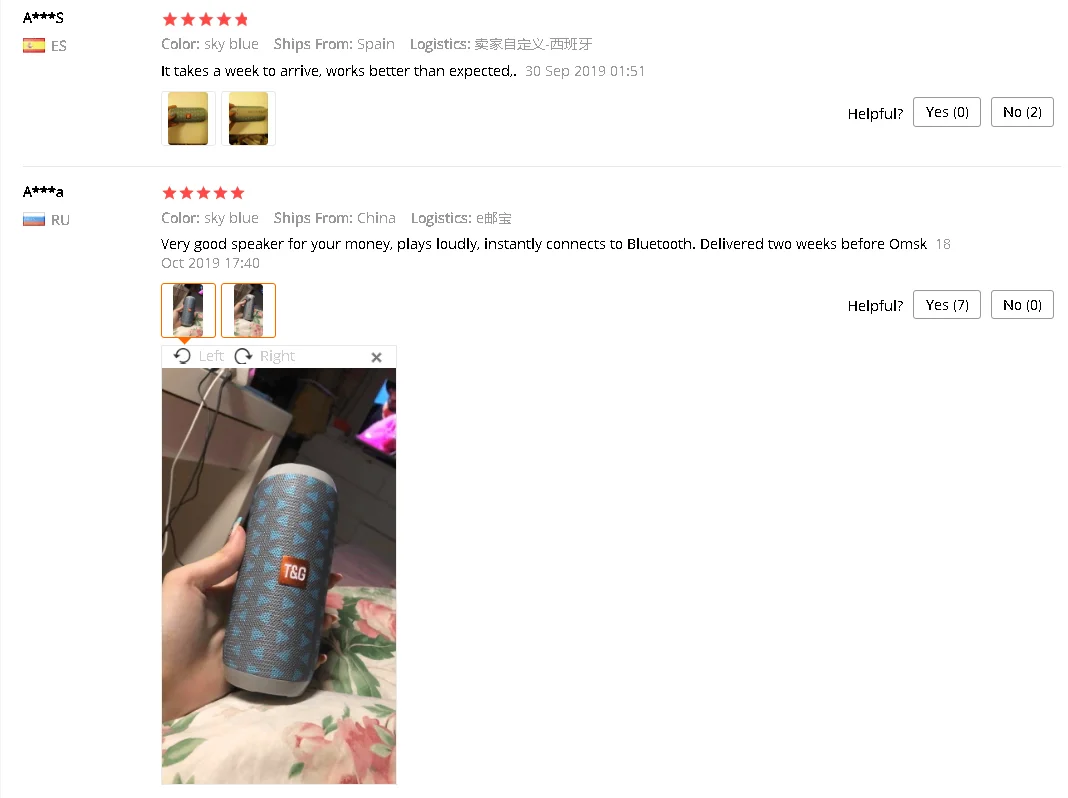The width and height of the screenshot is (1068, 798).
Task: Rotate the review photo left
Action: 182,356
